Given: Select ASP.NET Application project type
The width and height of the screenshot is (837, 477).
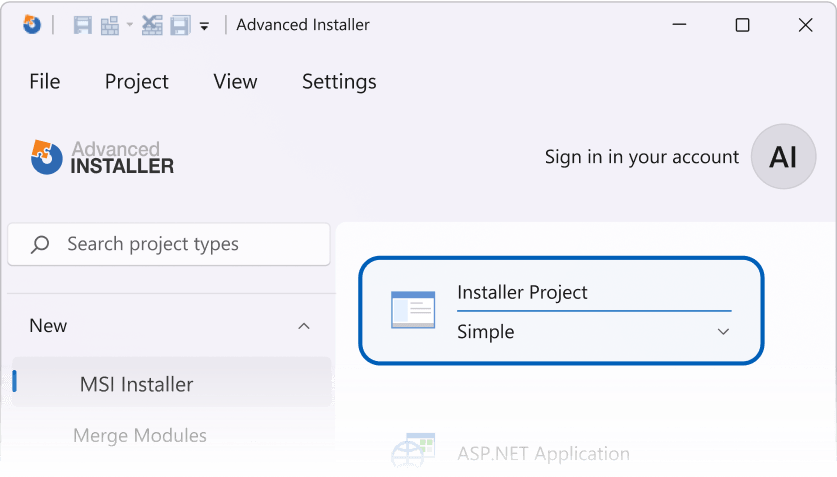Looking at the screenshot, I should tap(543, 454).
